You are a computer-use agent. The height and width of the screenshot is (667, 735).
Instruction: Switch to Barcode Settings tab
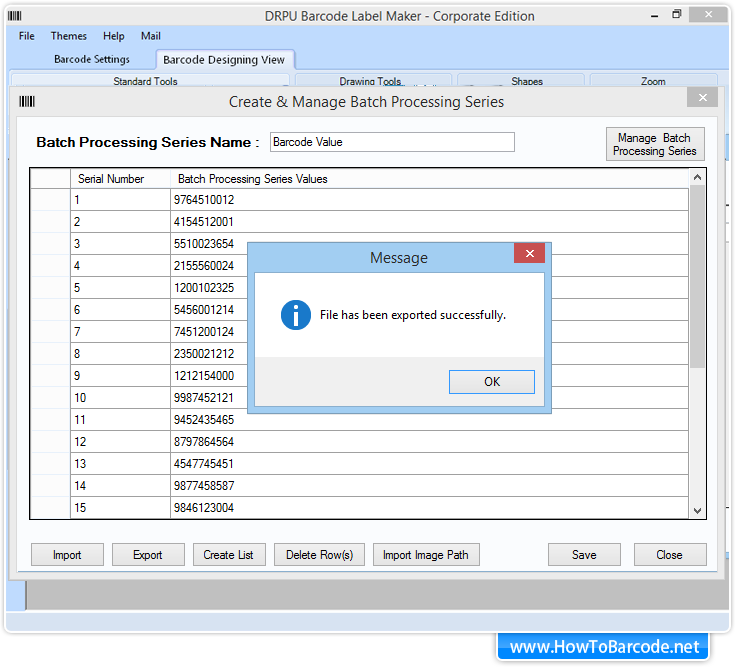(x=92, y=59)
